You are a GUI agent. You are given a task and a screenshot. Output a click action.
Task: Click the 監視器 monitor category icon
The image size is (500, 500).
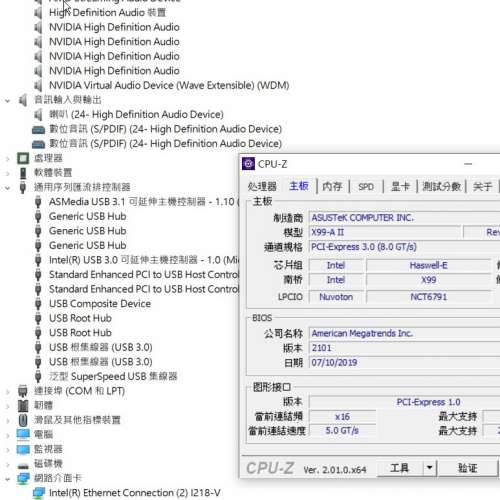[x=23, y=449]
